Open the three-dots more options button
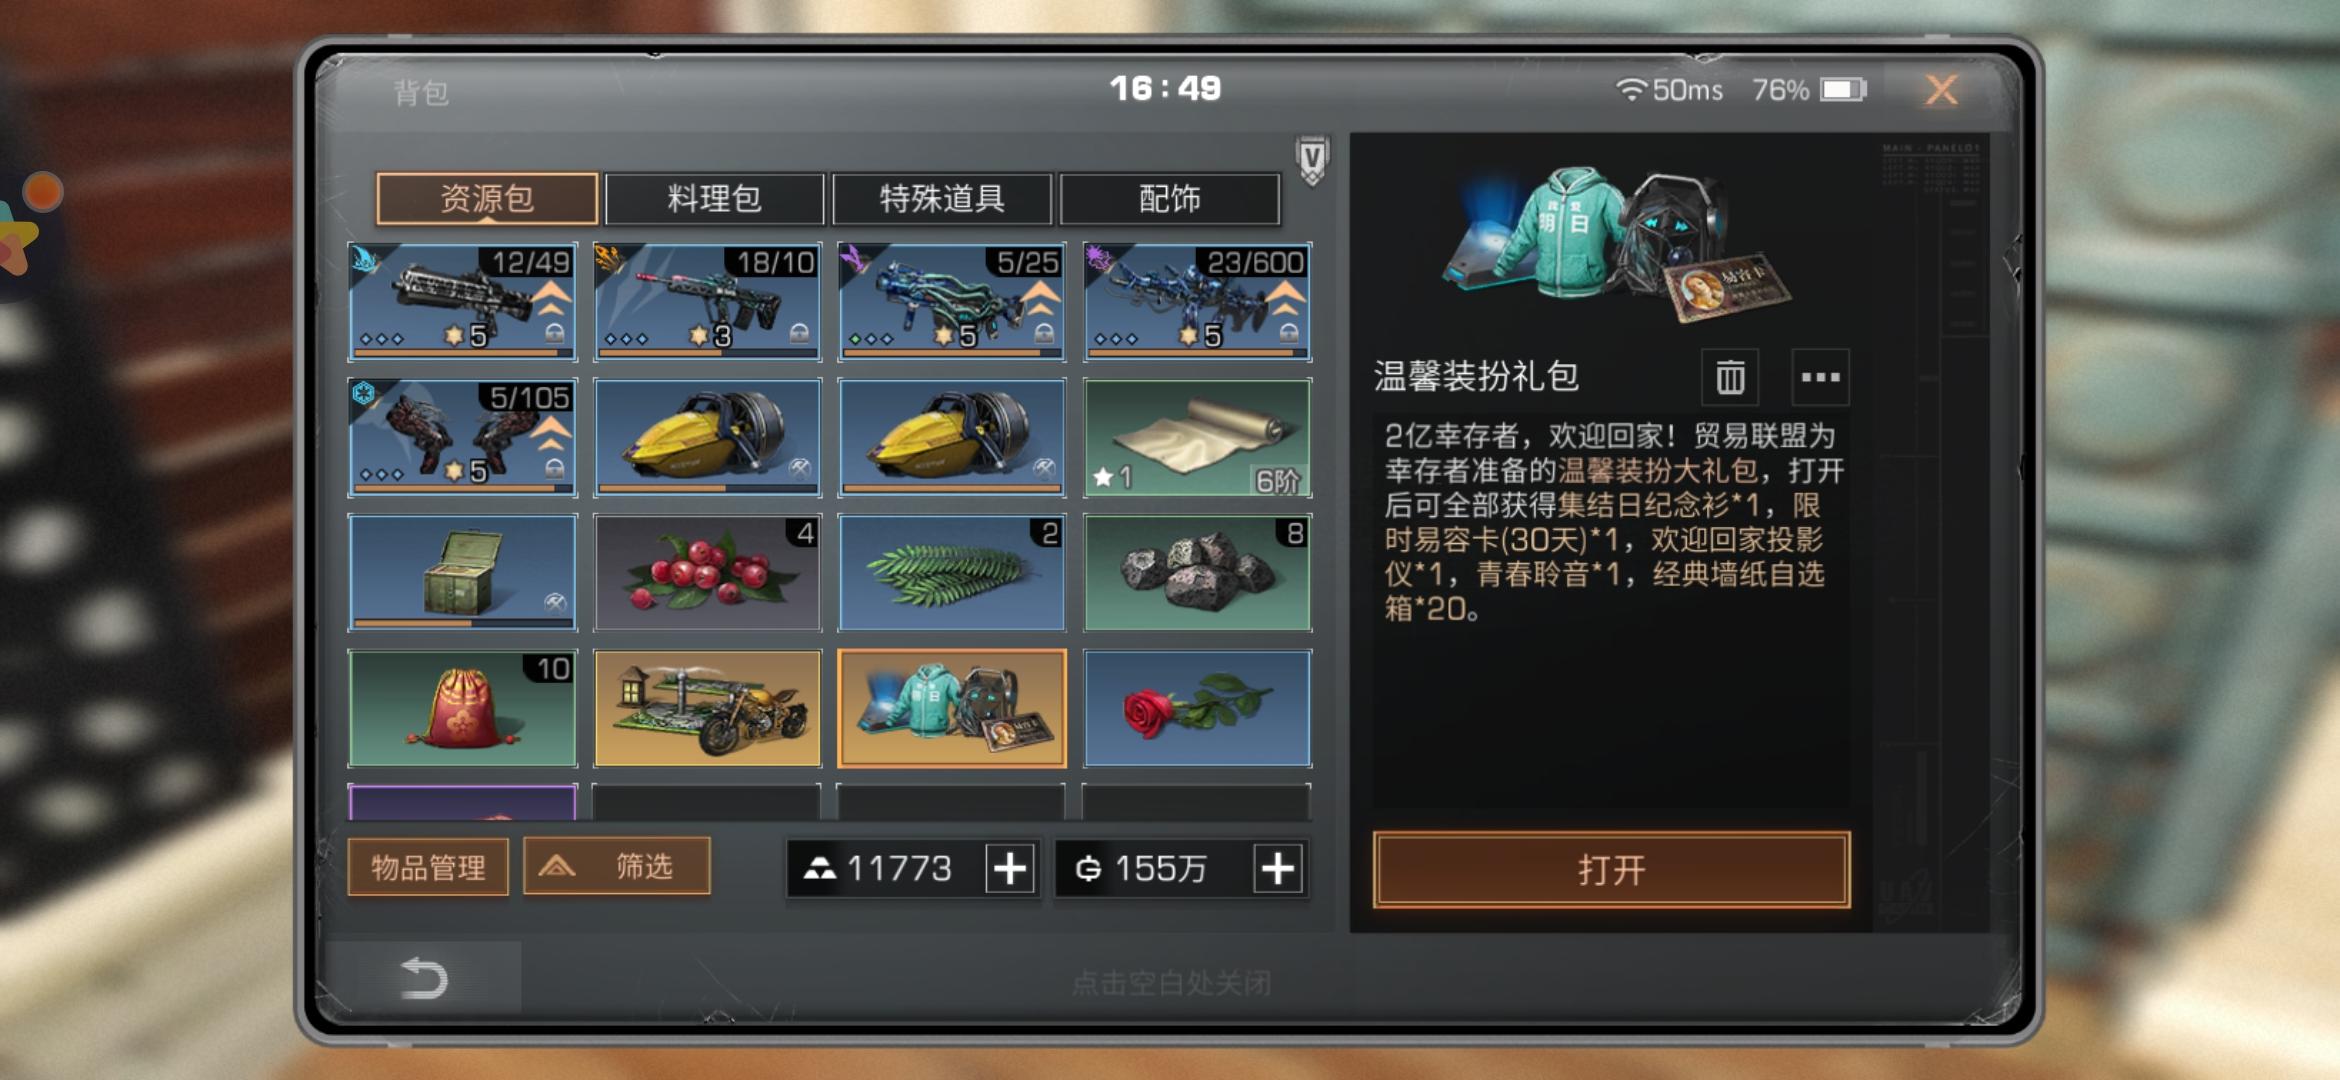The width and height of the screenshot is (2340, 1080). pyautogui.click(x=1820, y=377)
